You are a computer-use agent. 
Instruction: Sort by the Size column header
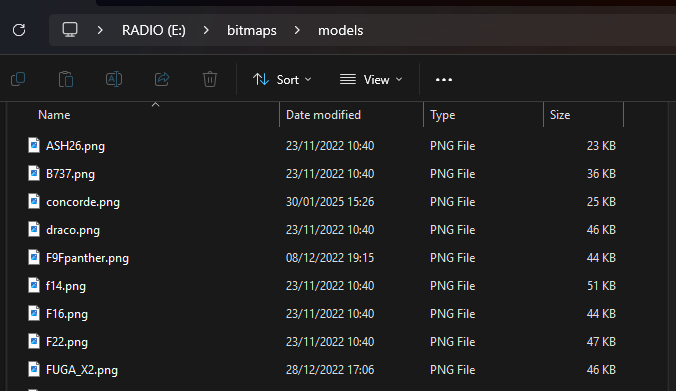coord(560,115)
